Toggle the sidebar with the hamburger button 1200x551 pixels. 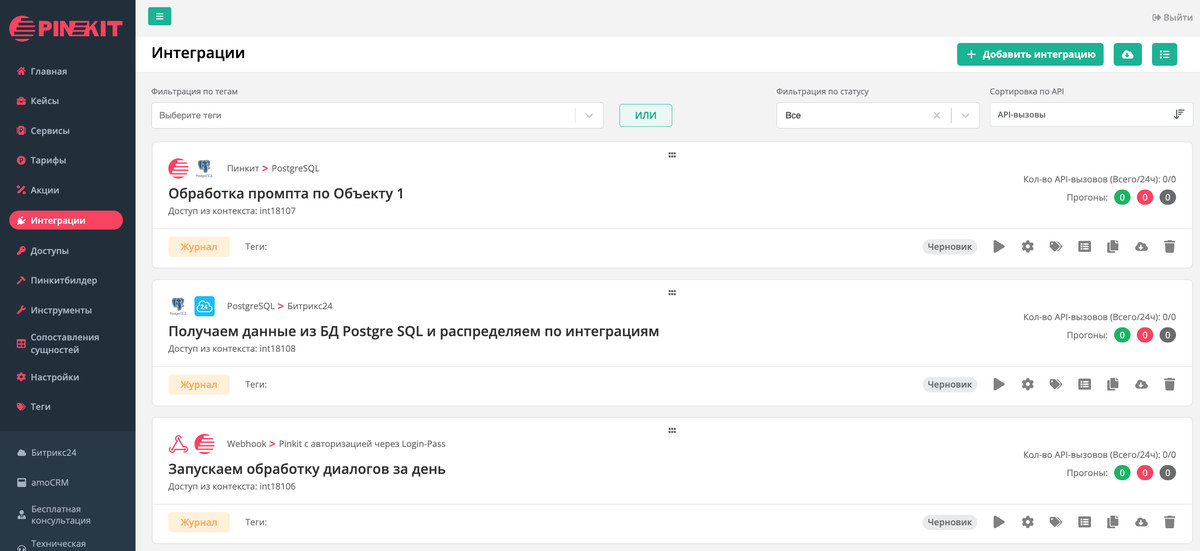pos(160,16)
